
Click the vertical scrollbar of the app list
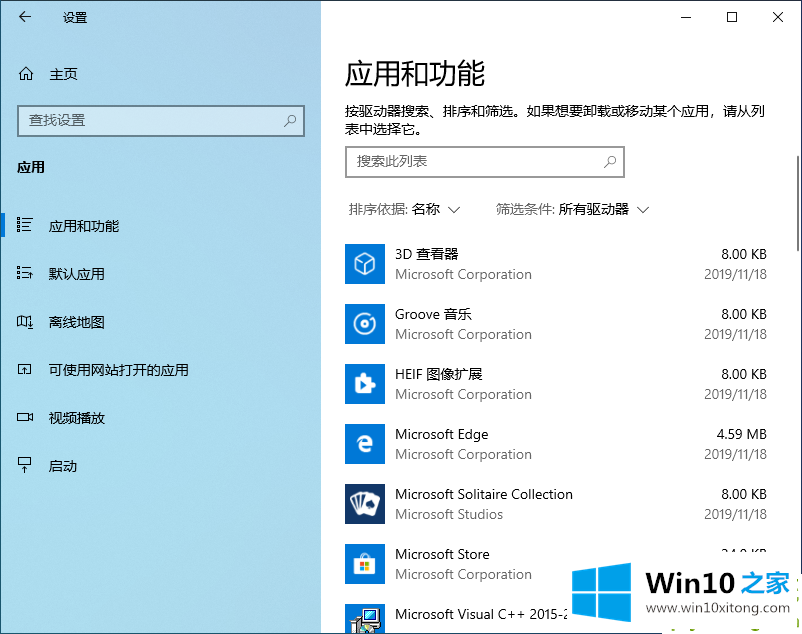pyautogui.click(x=797, y=202)
